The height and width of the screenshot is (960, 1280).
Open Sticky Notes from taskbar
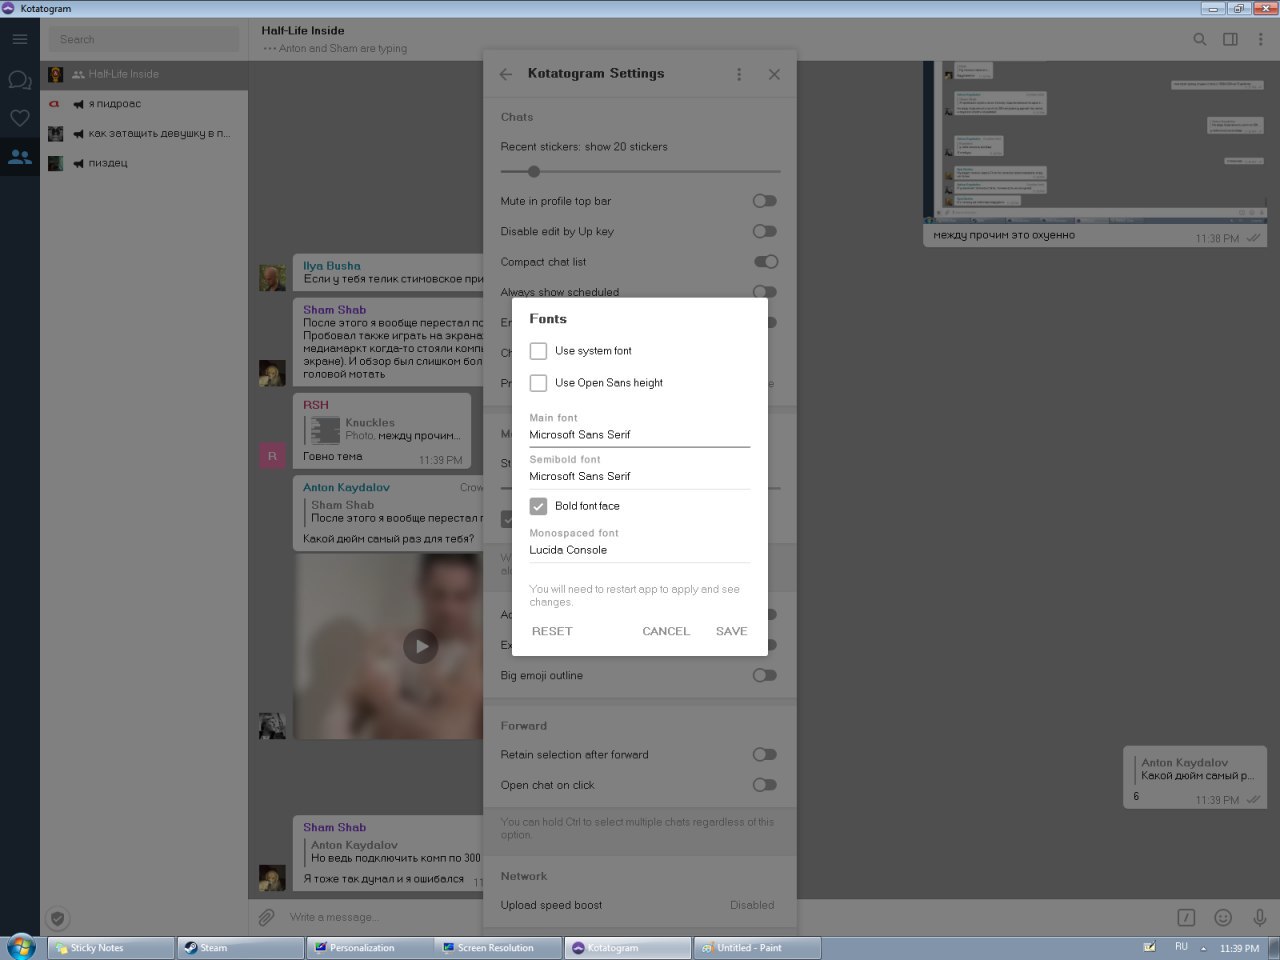click(x=111, y=948)
